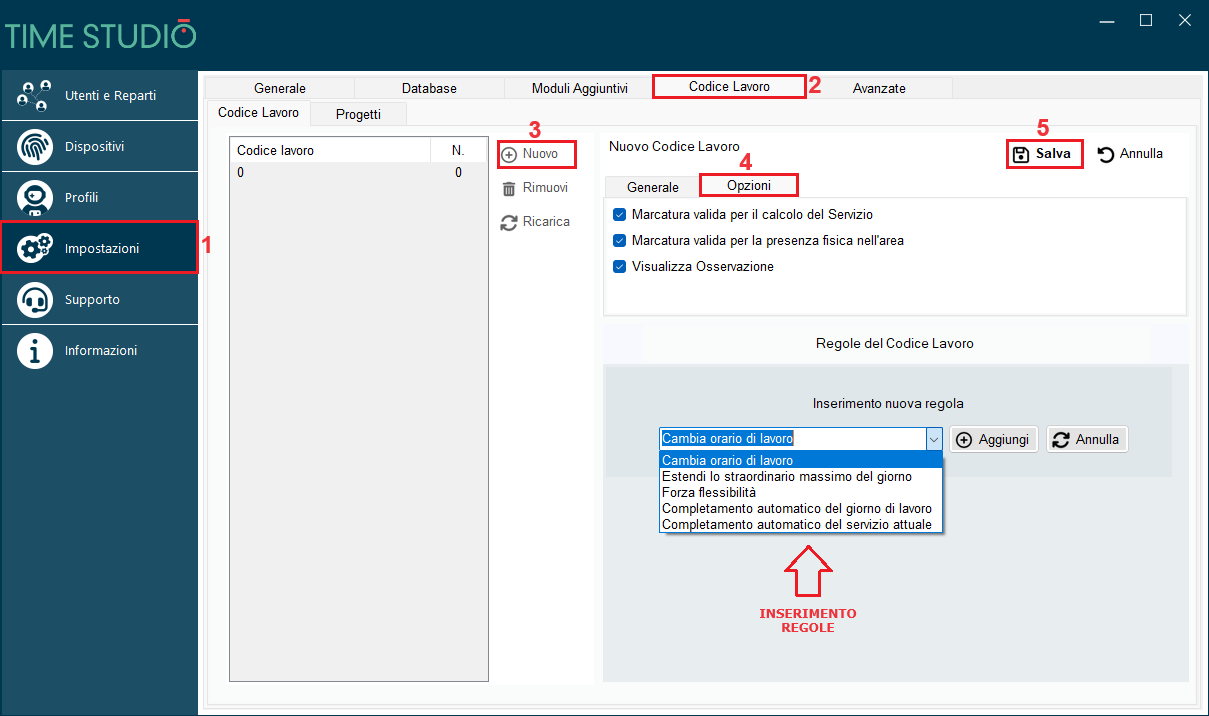Select the top Codice Lavoro tab
The height and width of the screenshot is (716, 1209).
click(x=729, y=87)
